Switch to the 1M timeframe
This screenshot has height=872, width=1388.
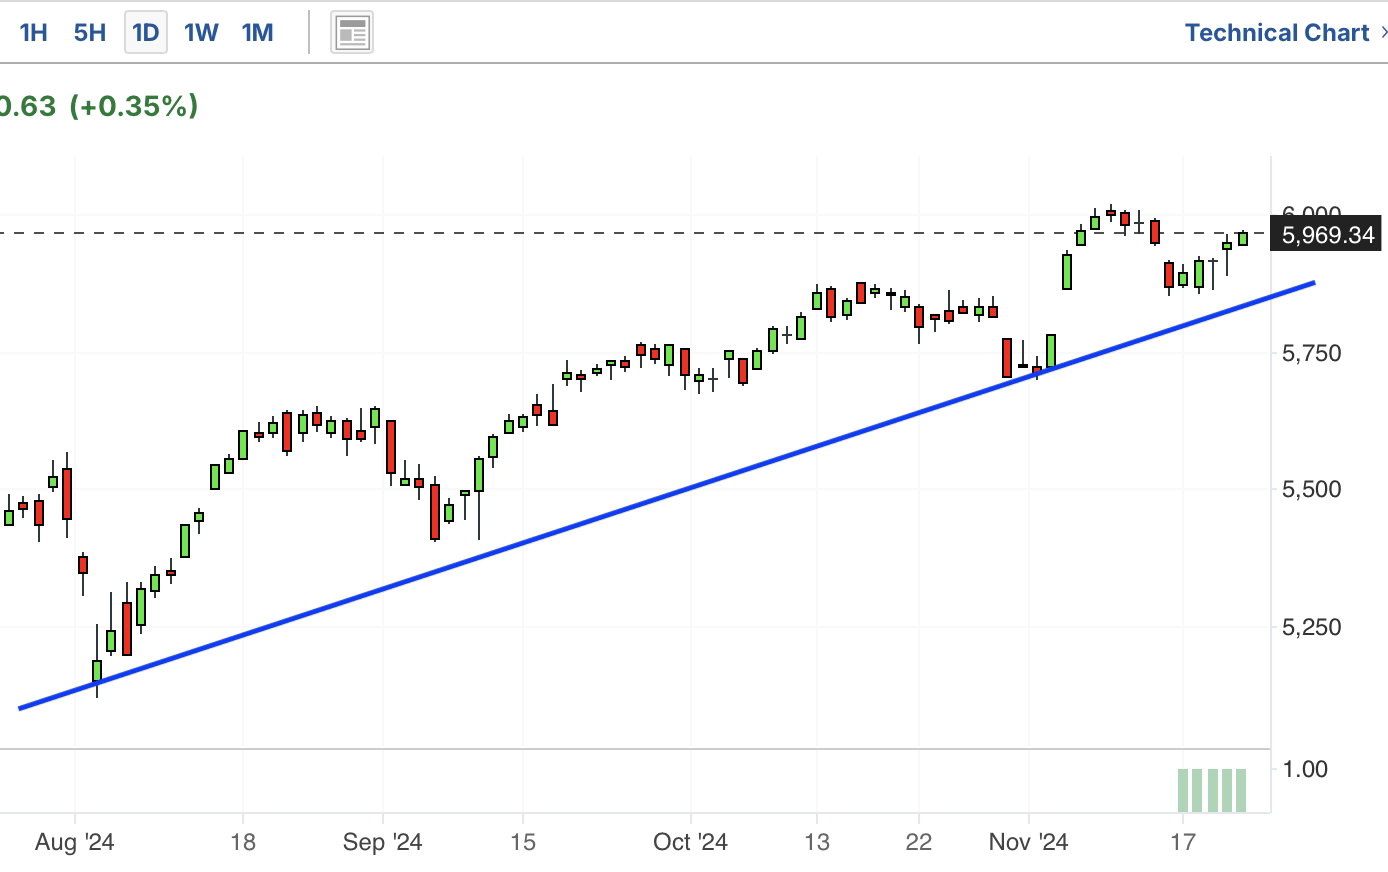point(258,33)
